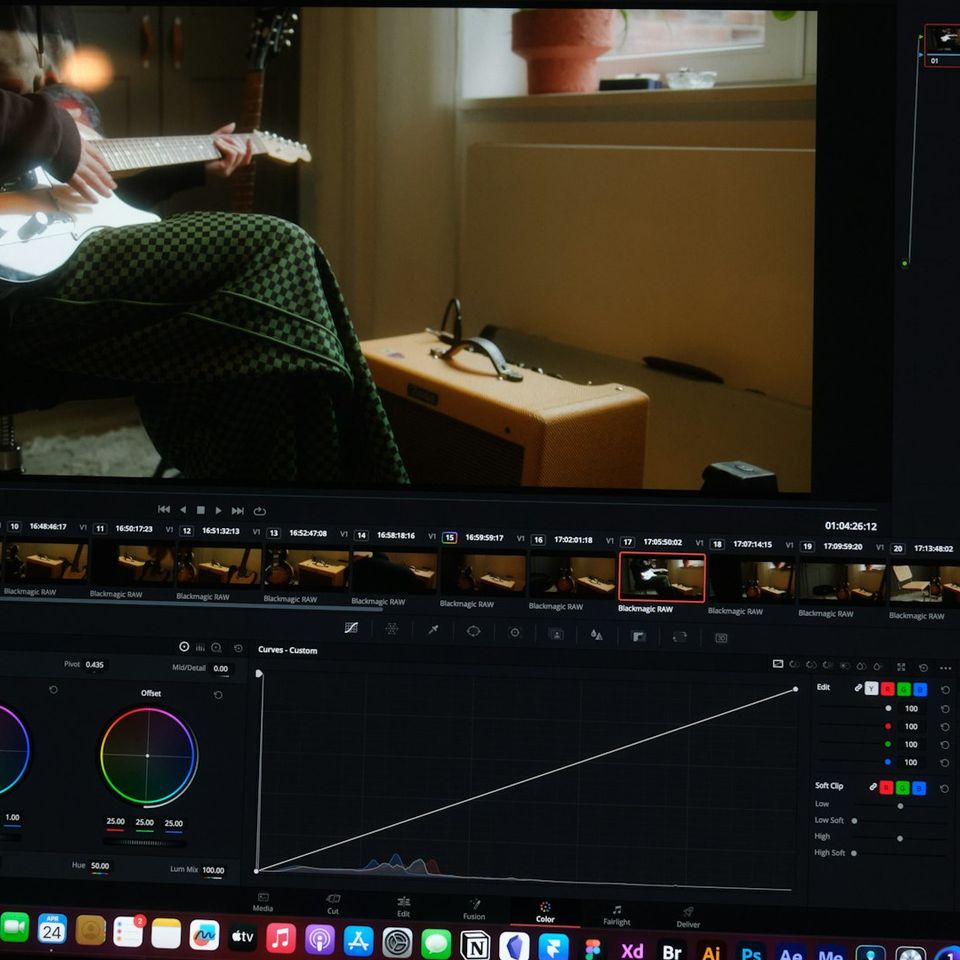Open the Power Window palette

(473, 631)
